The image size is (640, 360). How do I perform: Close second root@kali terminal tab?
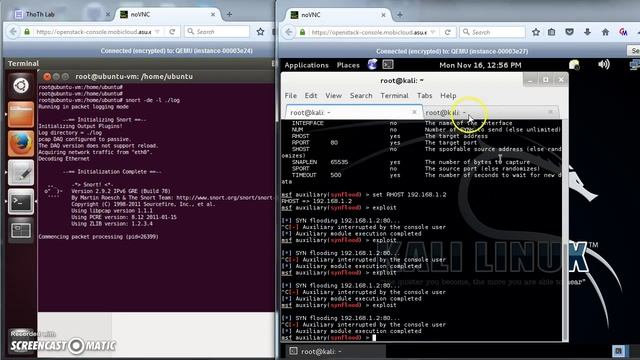(x=551, y=112)
